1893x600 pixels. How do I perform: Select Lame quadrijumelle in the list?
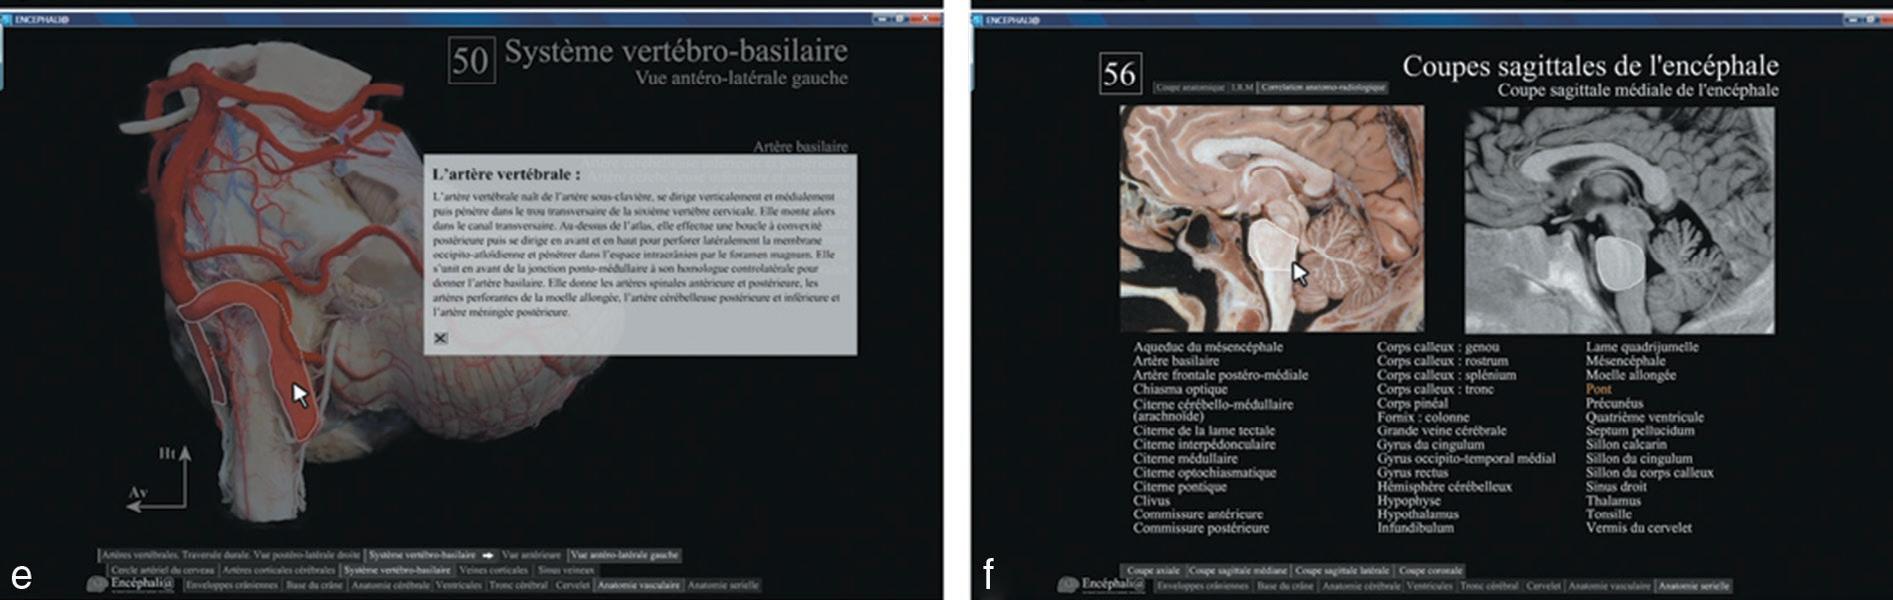tap(1642, 347)
